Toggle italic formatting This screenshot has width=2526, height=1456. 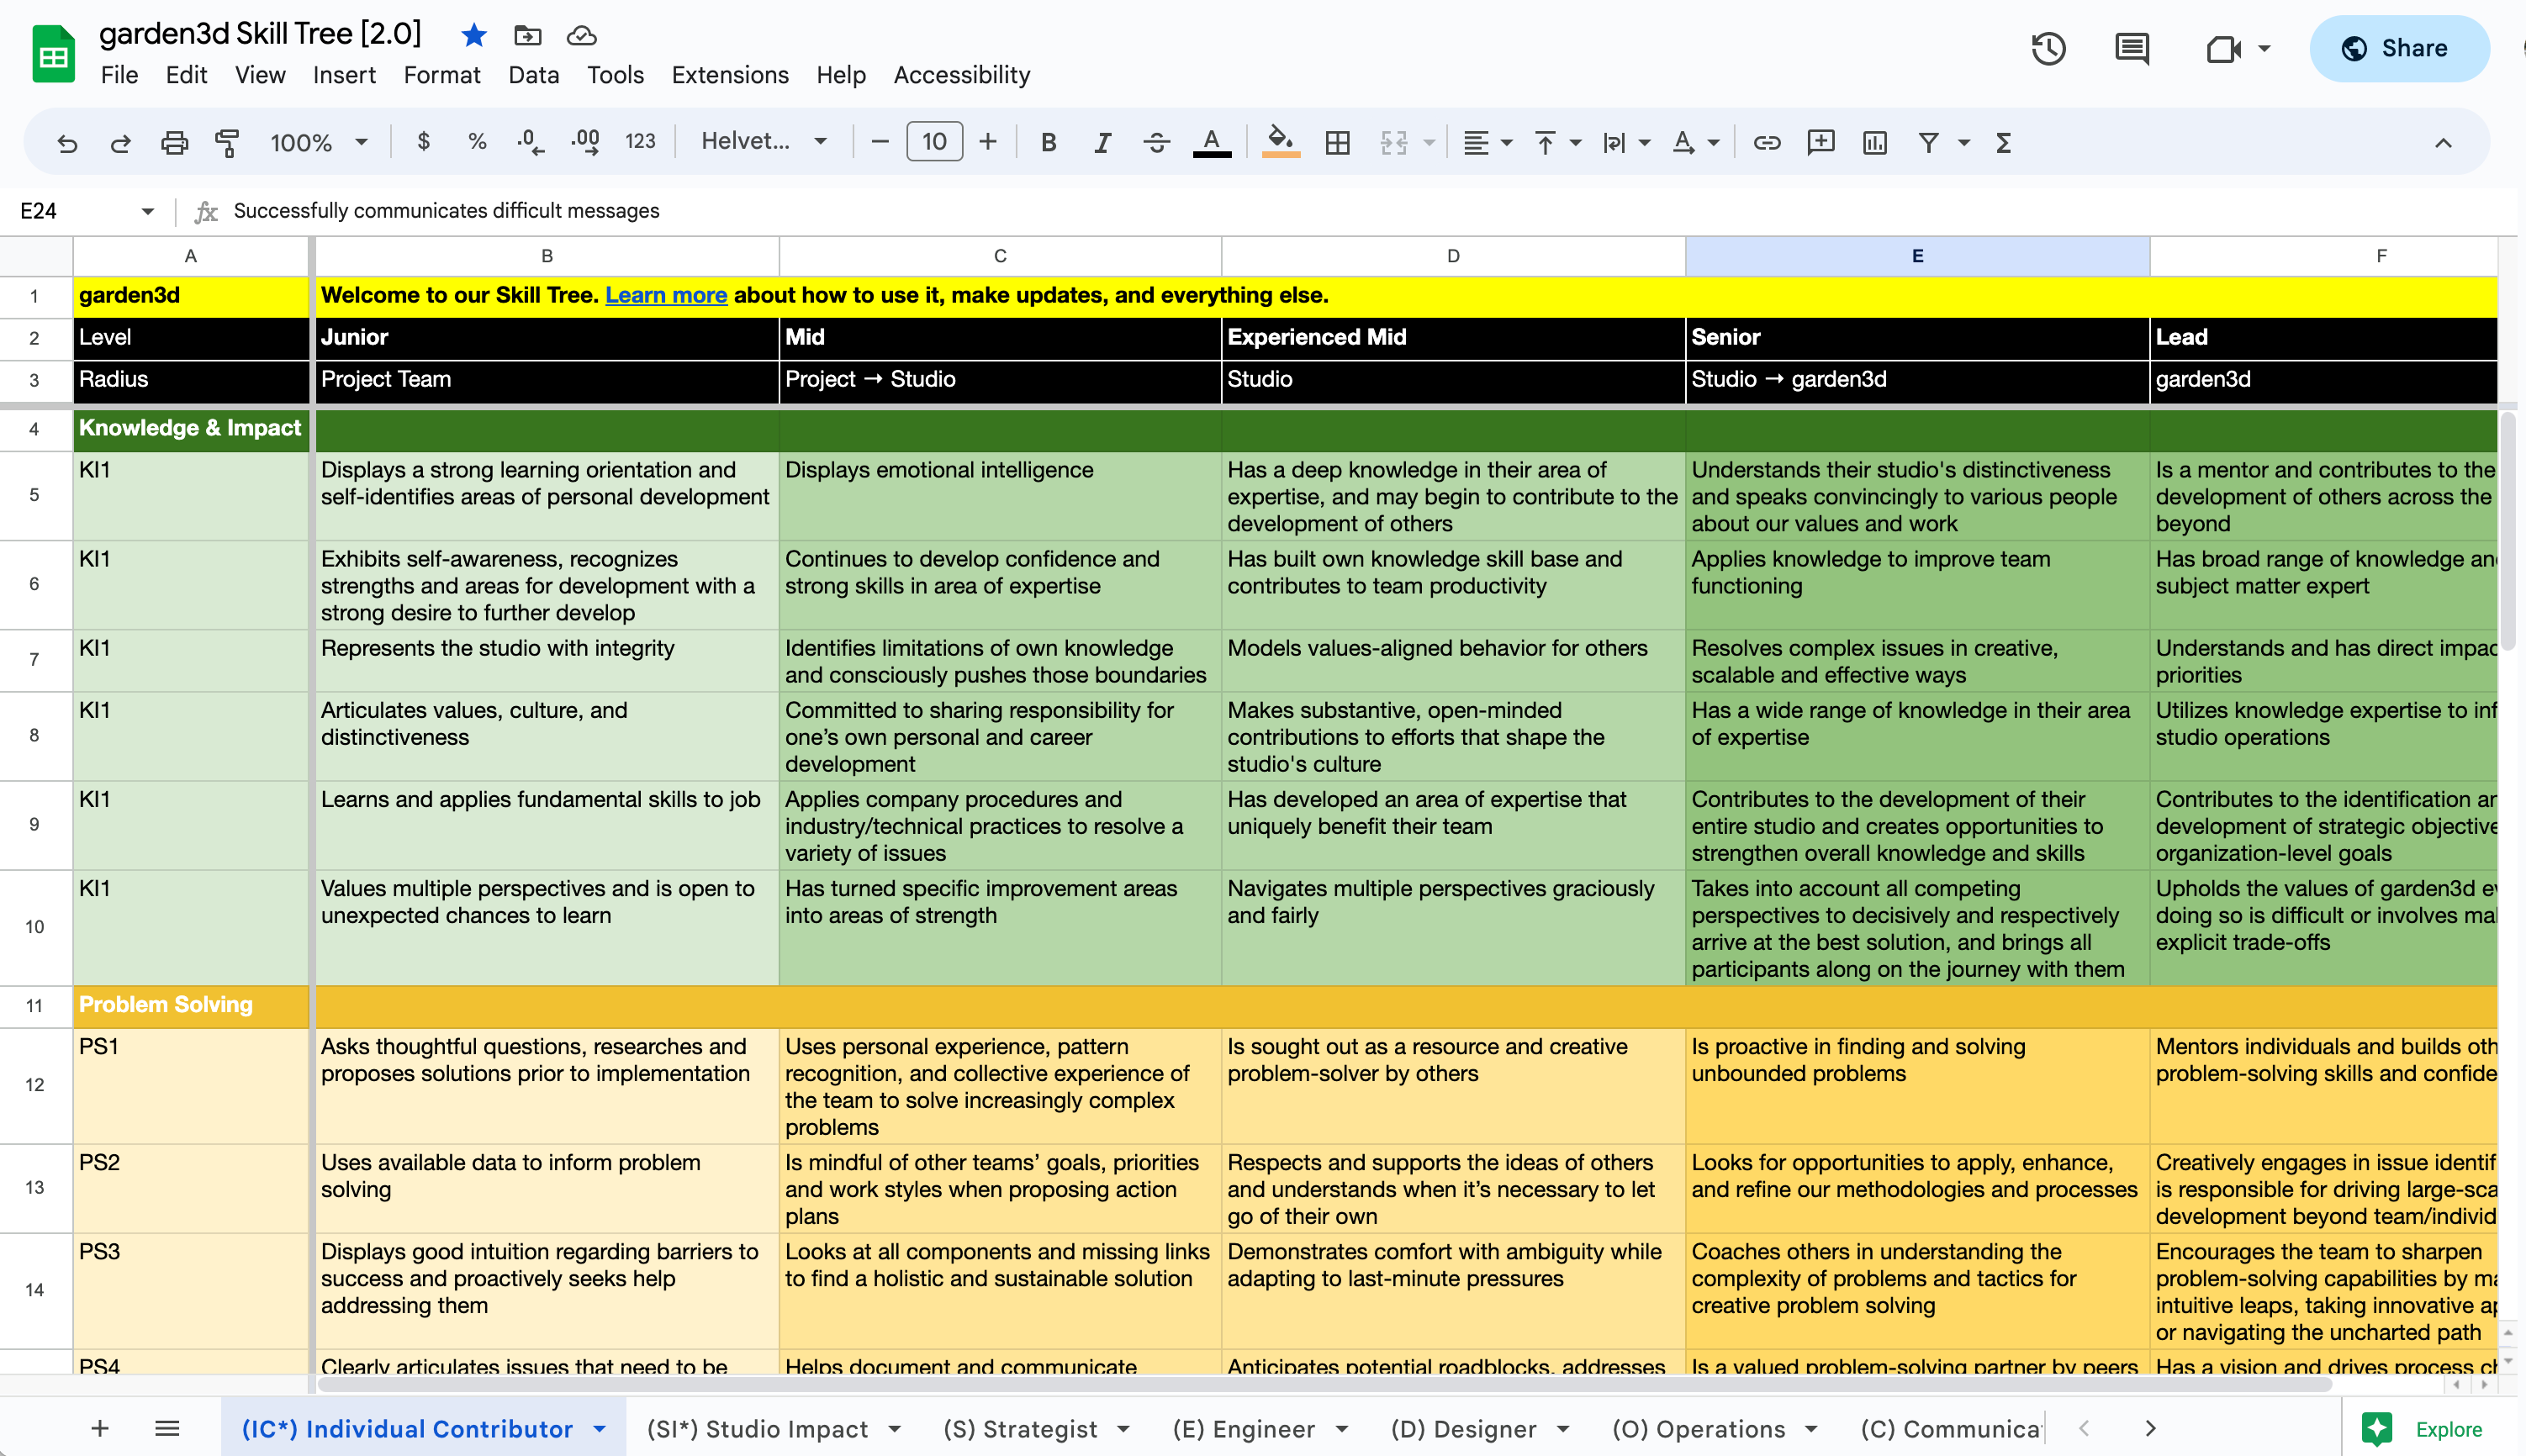tap(1102, 143)
